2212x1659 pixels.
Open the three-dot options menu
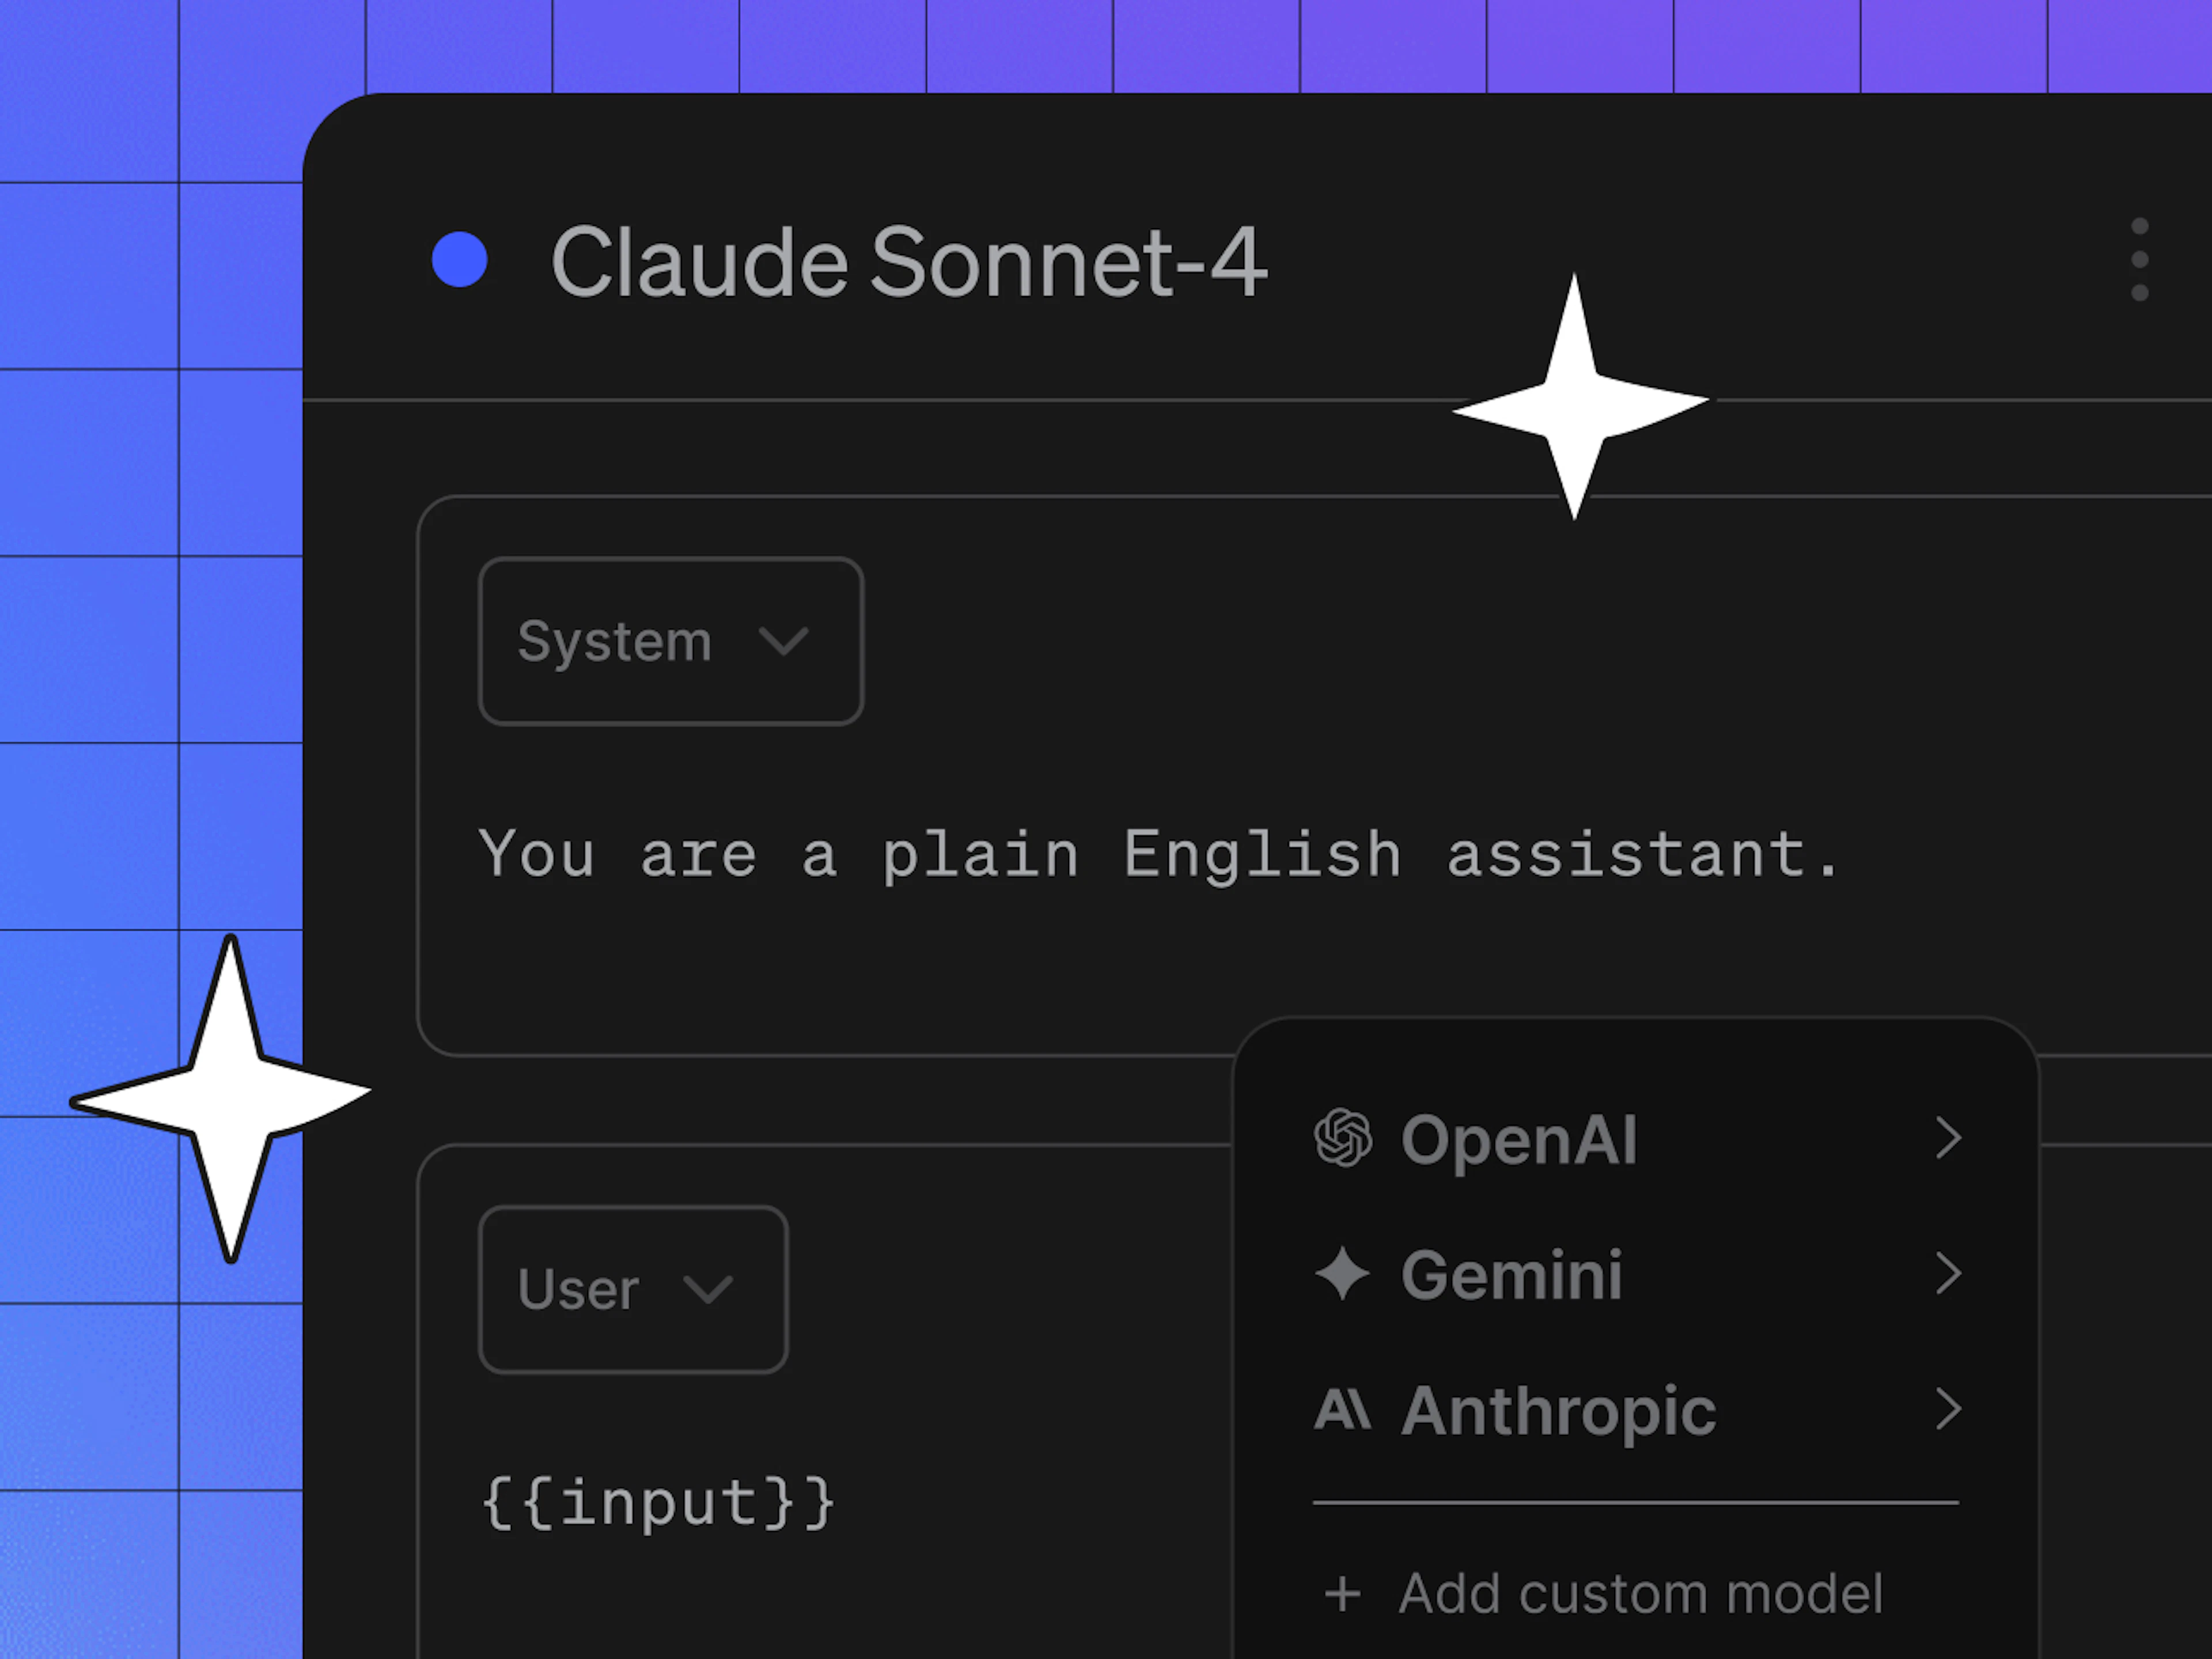(x=2139, y=259)
